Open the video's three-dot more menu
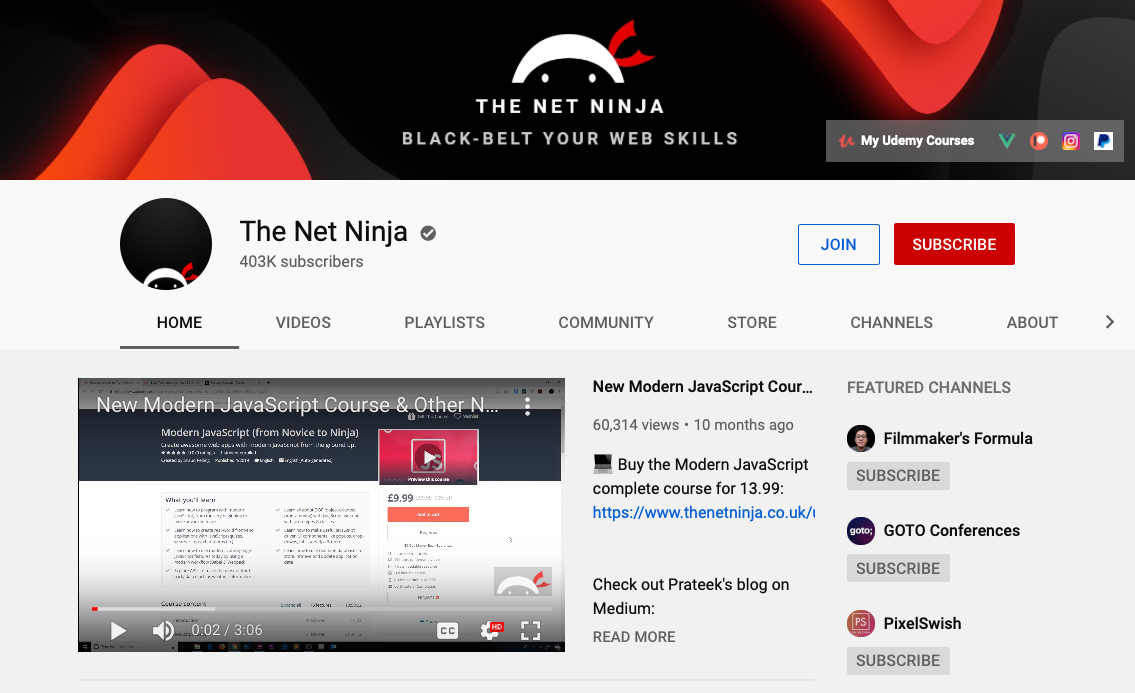The image size is (1135, 693). (528, 406)
